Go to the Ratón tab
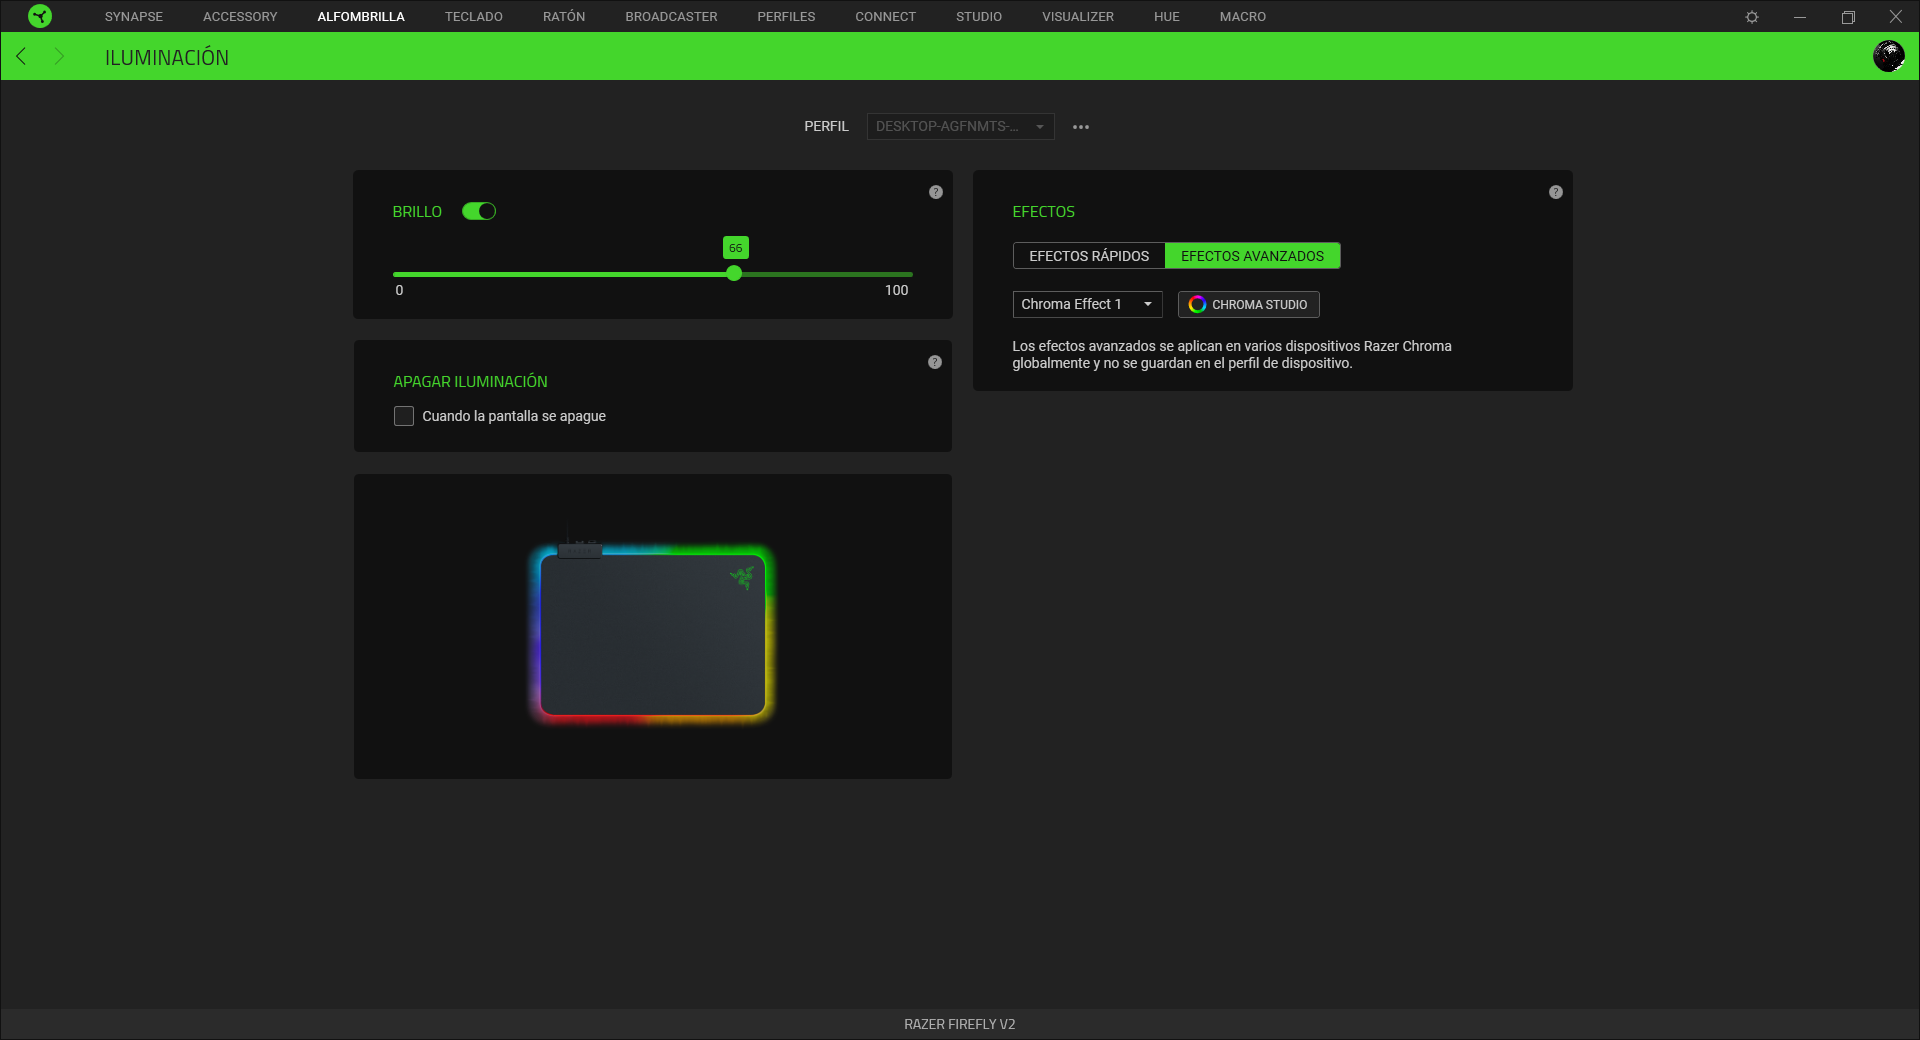The height and width of the screenshot is (1040, 1920). (564, 17)
